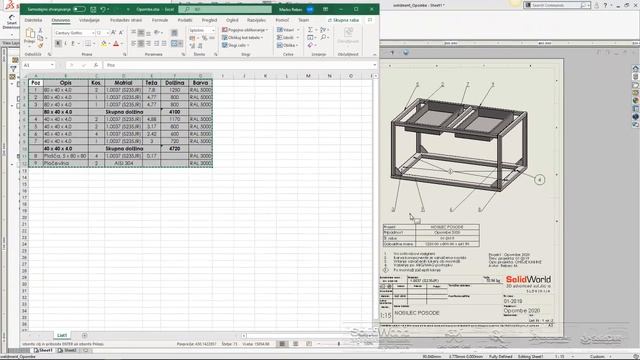Toggle Underline formatting
640x360 pixels.
coord(73,43)
